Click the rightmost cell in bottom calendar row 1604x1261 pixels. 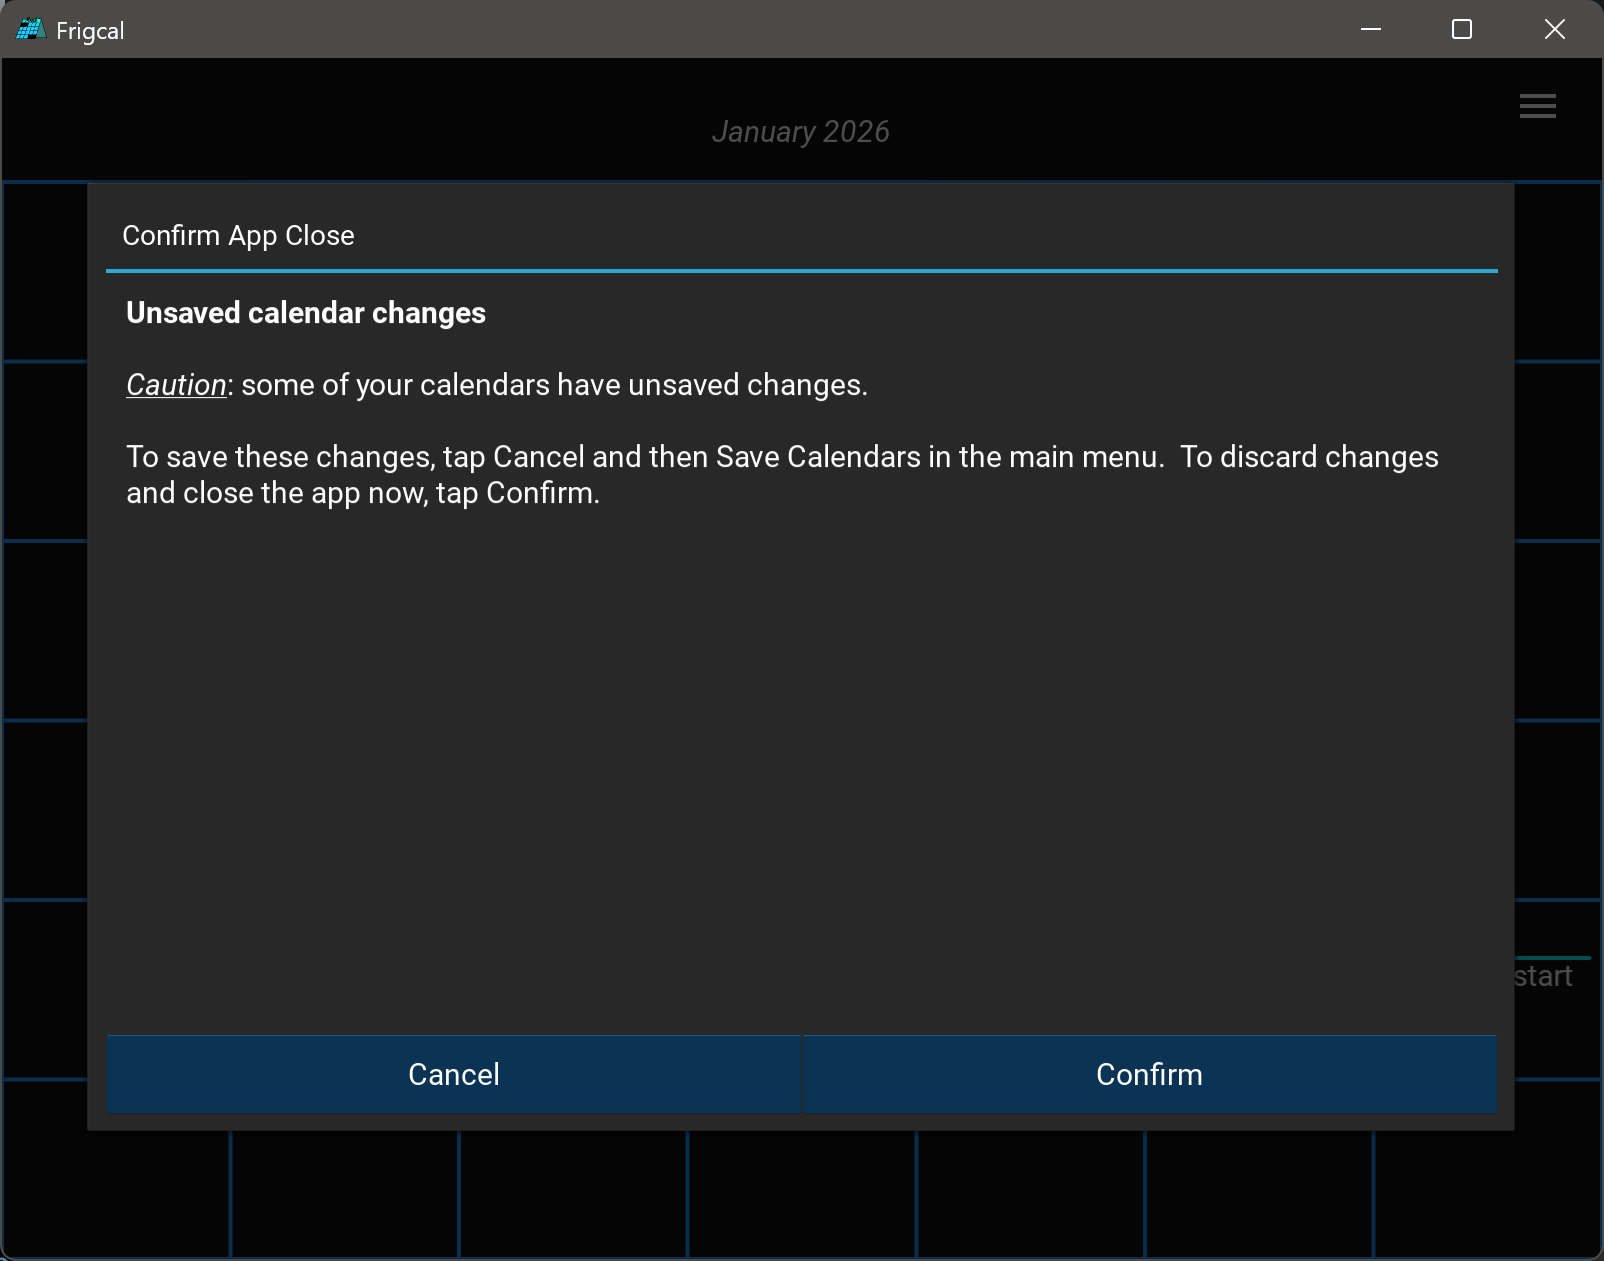point(1486,1194)
